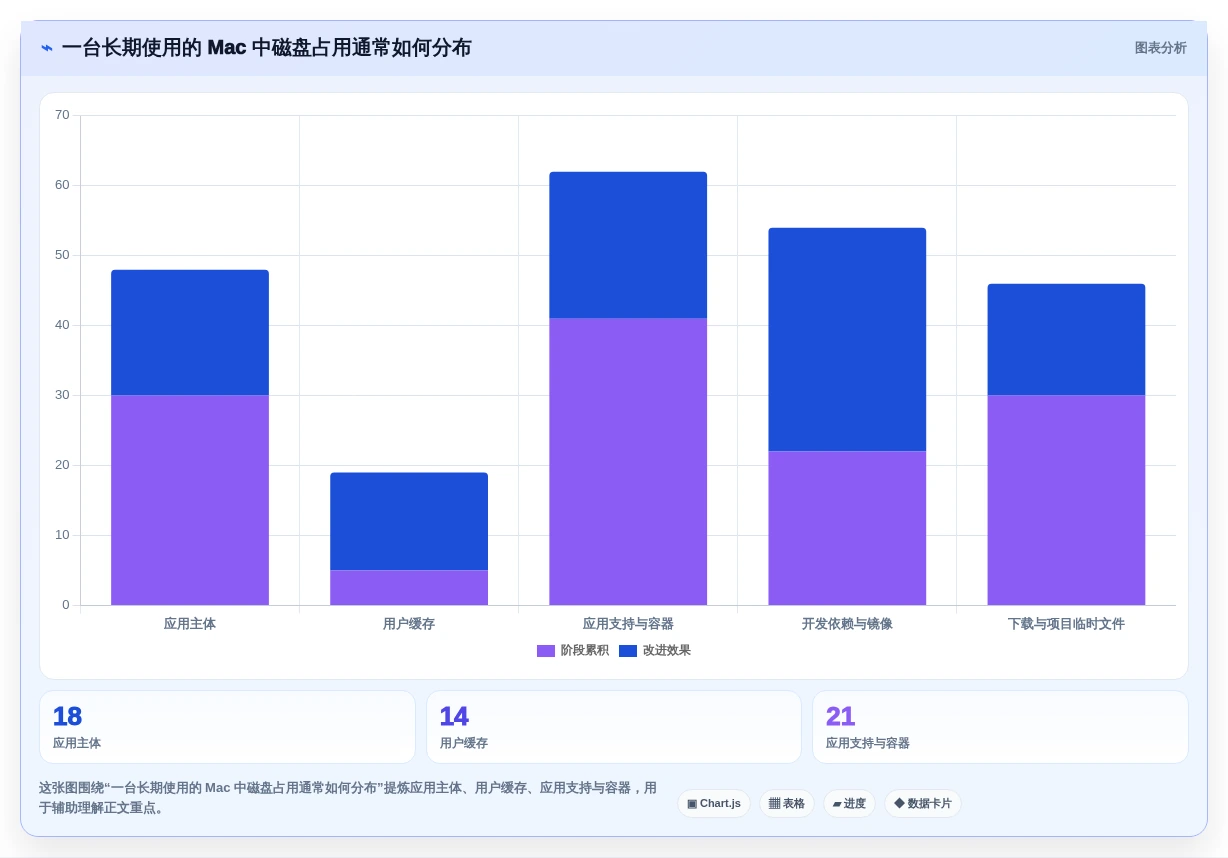1228x858 pixels.
Task: Click the blue bar segment for 应用主体
Action: pos(190,332)
